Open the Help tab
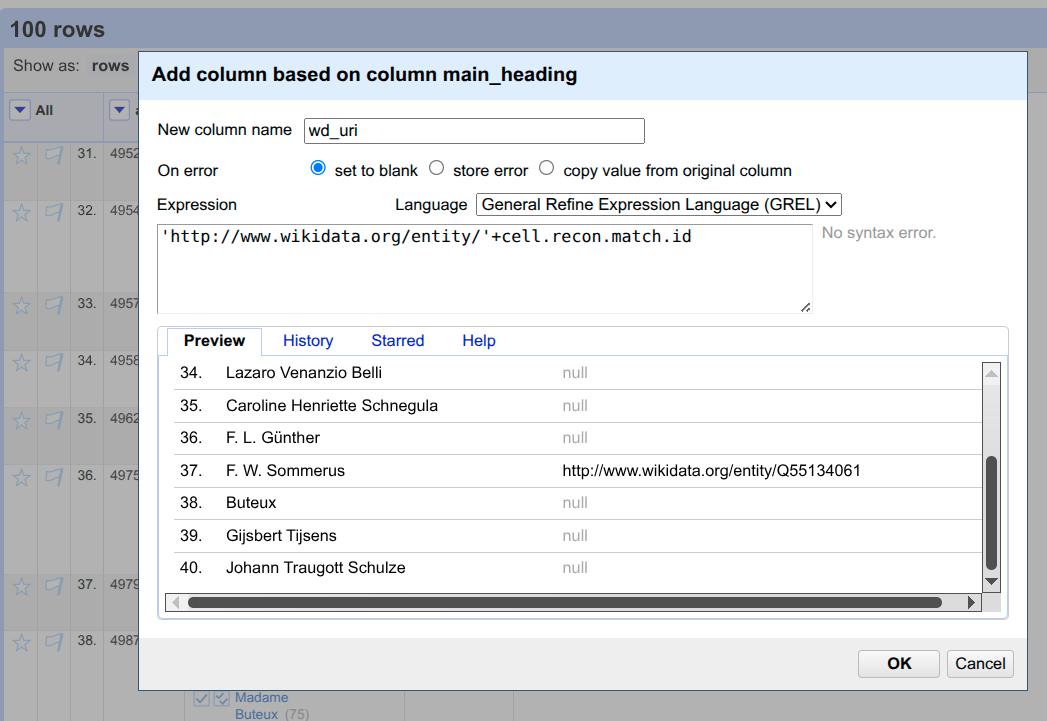Image resolution: width=1047 pixels, height=721 pixels. click(x=479, y=340)
